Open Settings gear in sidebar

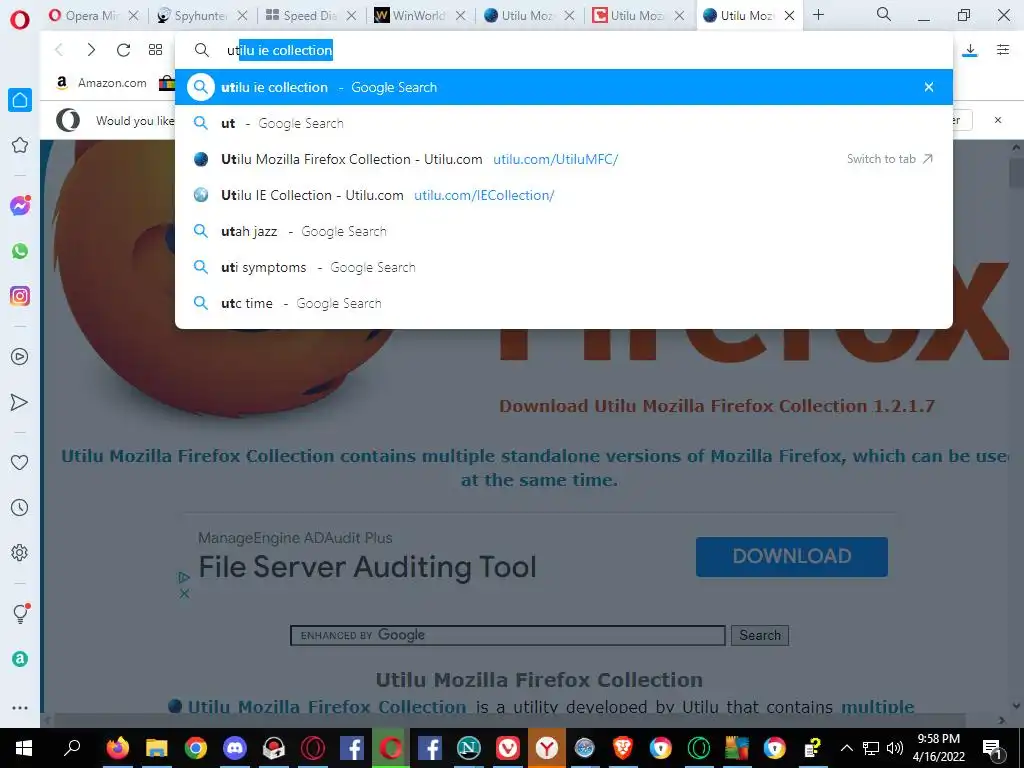pos(20,552)
